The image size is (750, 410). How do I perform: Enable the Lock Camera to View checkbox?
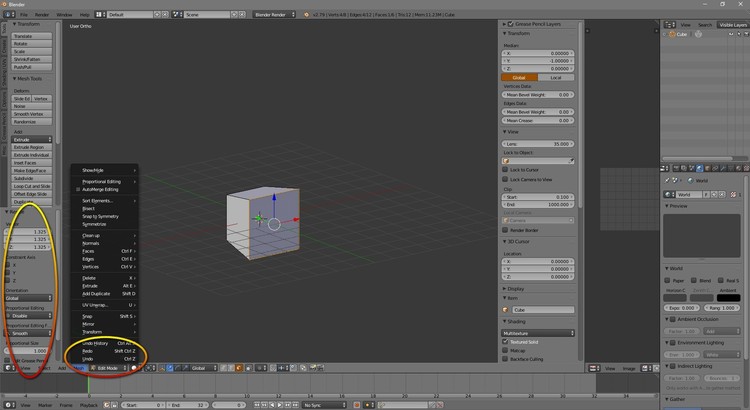click(x=505, y=179)
